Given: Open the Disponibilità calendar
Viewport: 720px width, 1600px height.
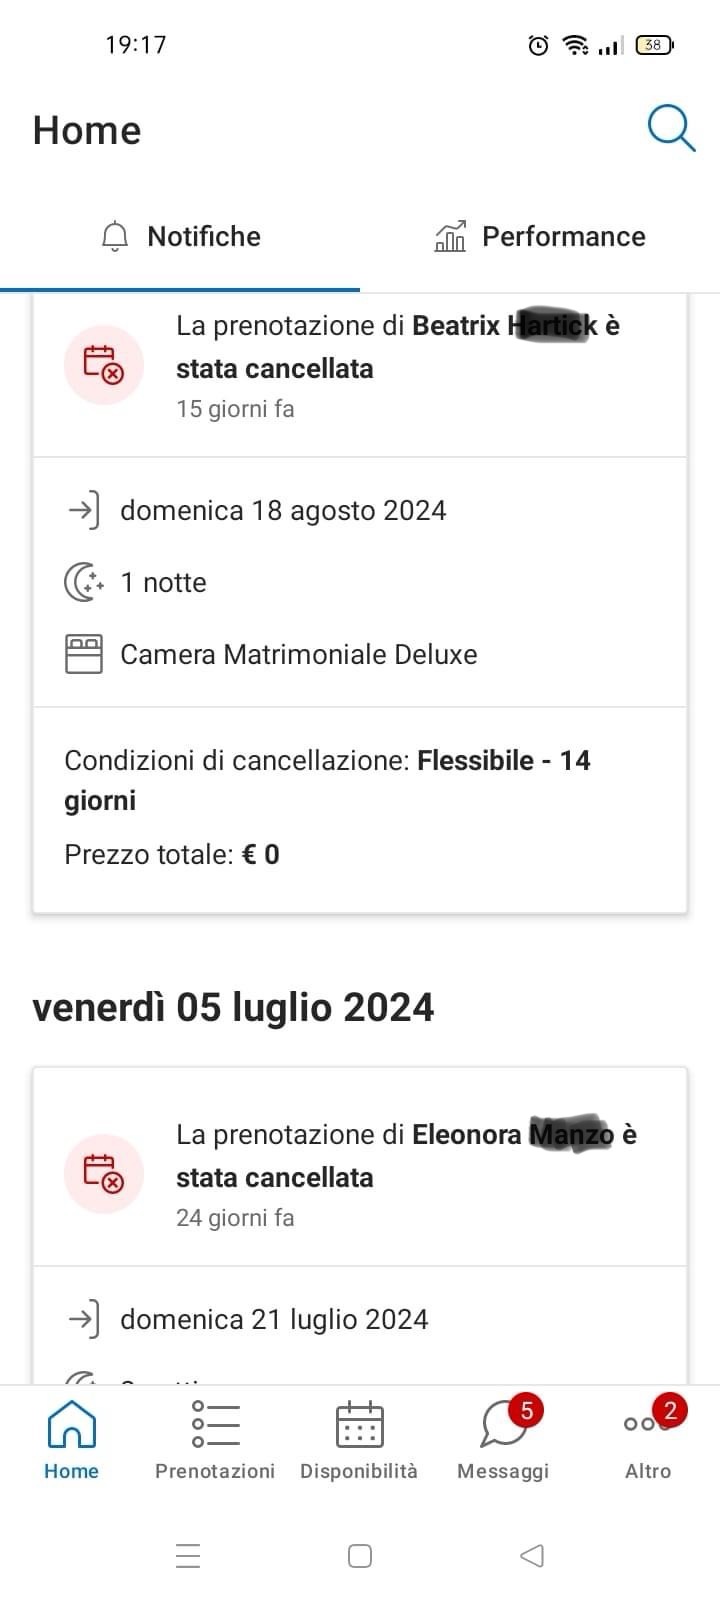Looking at the screenshot, I should 359,1440.
